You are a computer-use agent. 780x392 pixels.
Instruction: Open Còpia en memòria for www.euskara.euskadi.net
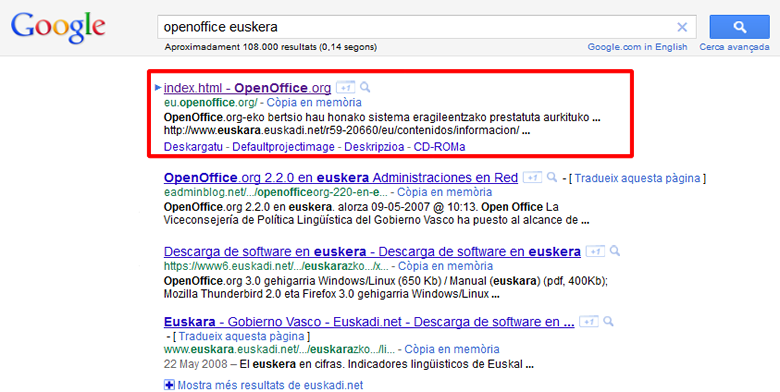point(452,349)
